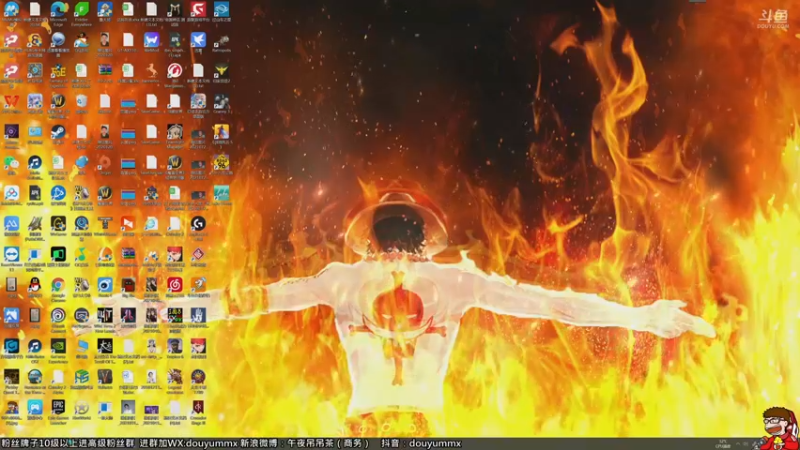This screenshot has height=450, width=800.
Task: Open the QQ penguin shortcut
Action: click(35, 285)
